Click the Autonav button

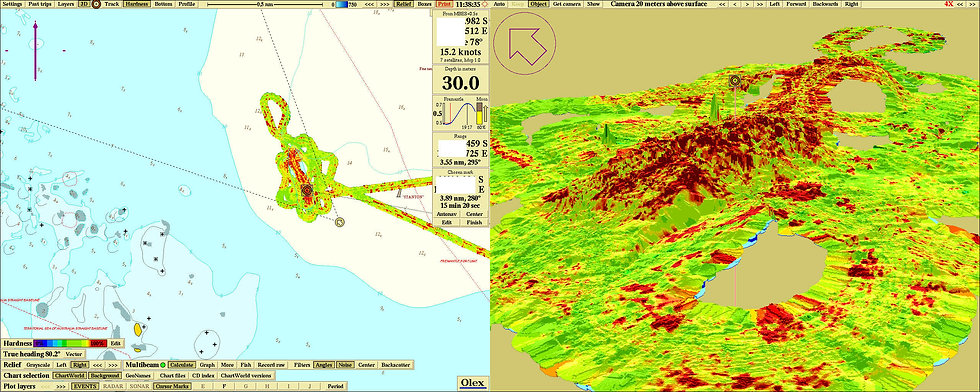(447, 213)
